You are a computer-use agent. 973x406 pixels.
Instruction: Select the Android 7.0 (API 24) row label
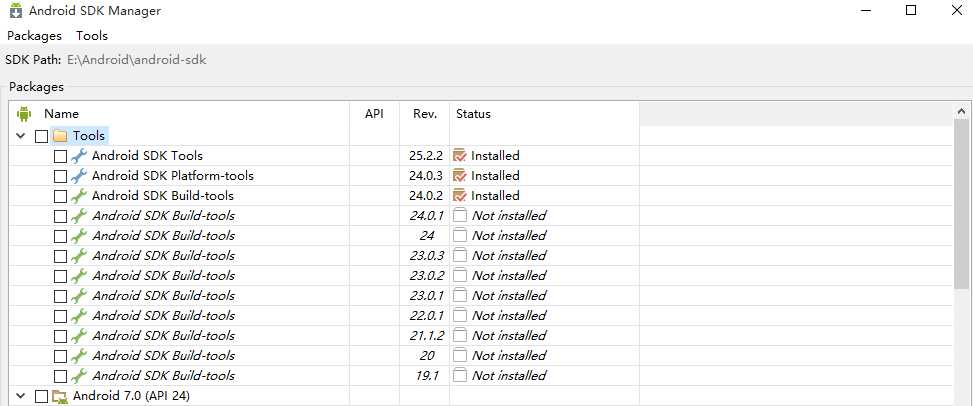click(131, 395)
